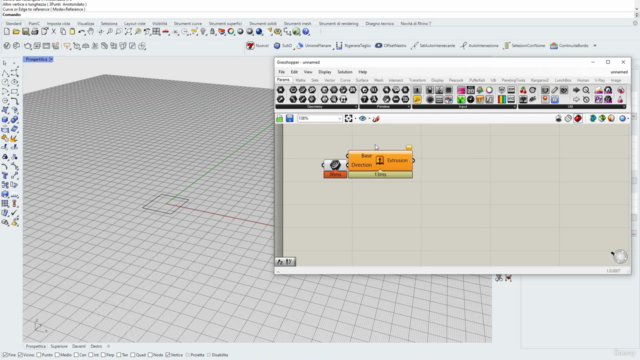Open dropdown arrow next to eye icon

coord(369,119)
